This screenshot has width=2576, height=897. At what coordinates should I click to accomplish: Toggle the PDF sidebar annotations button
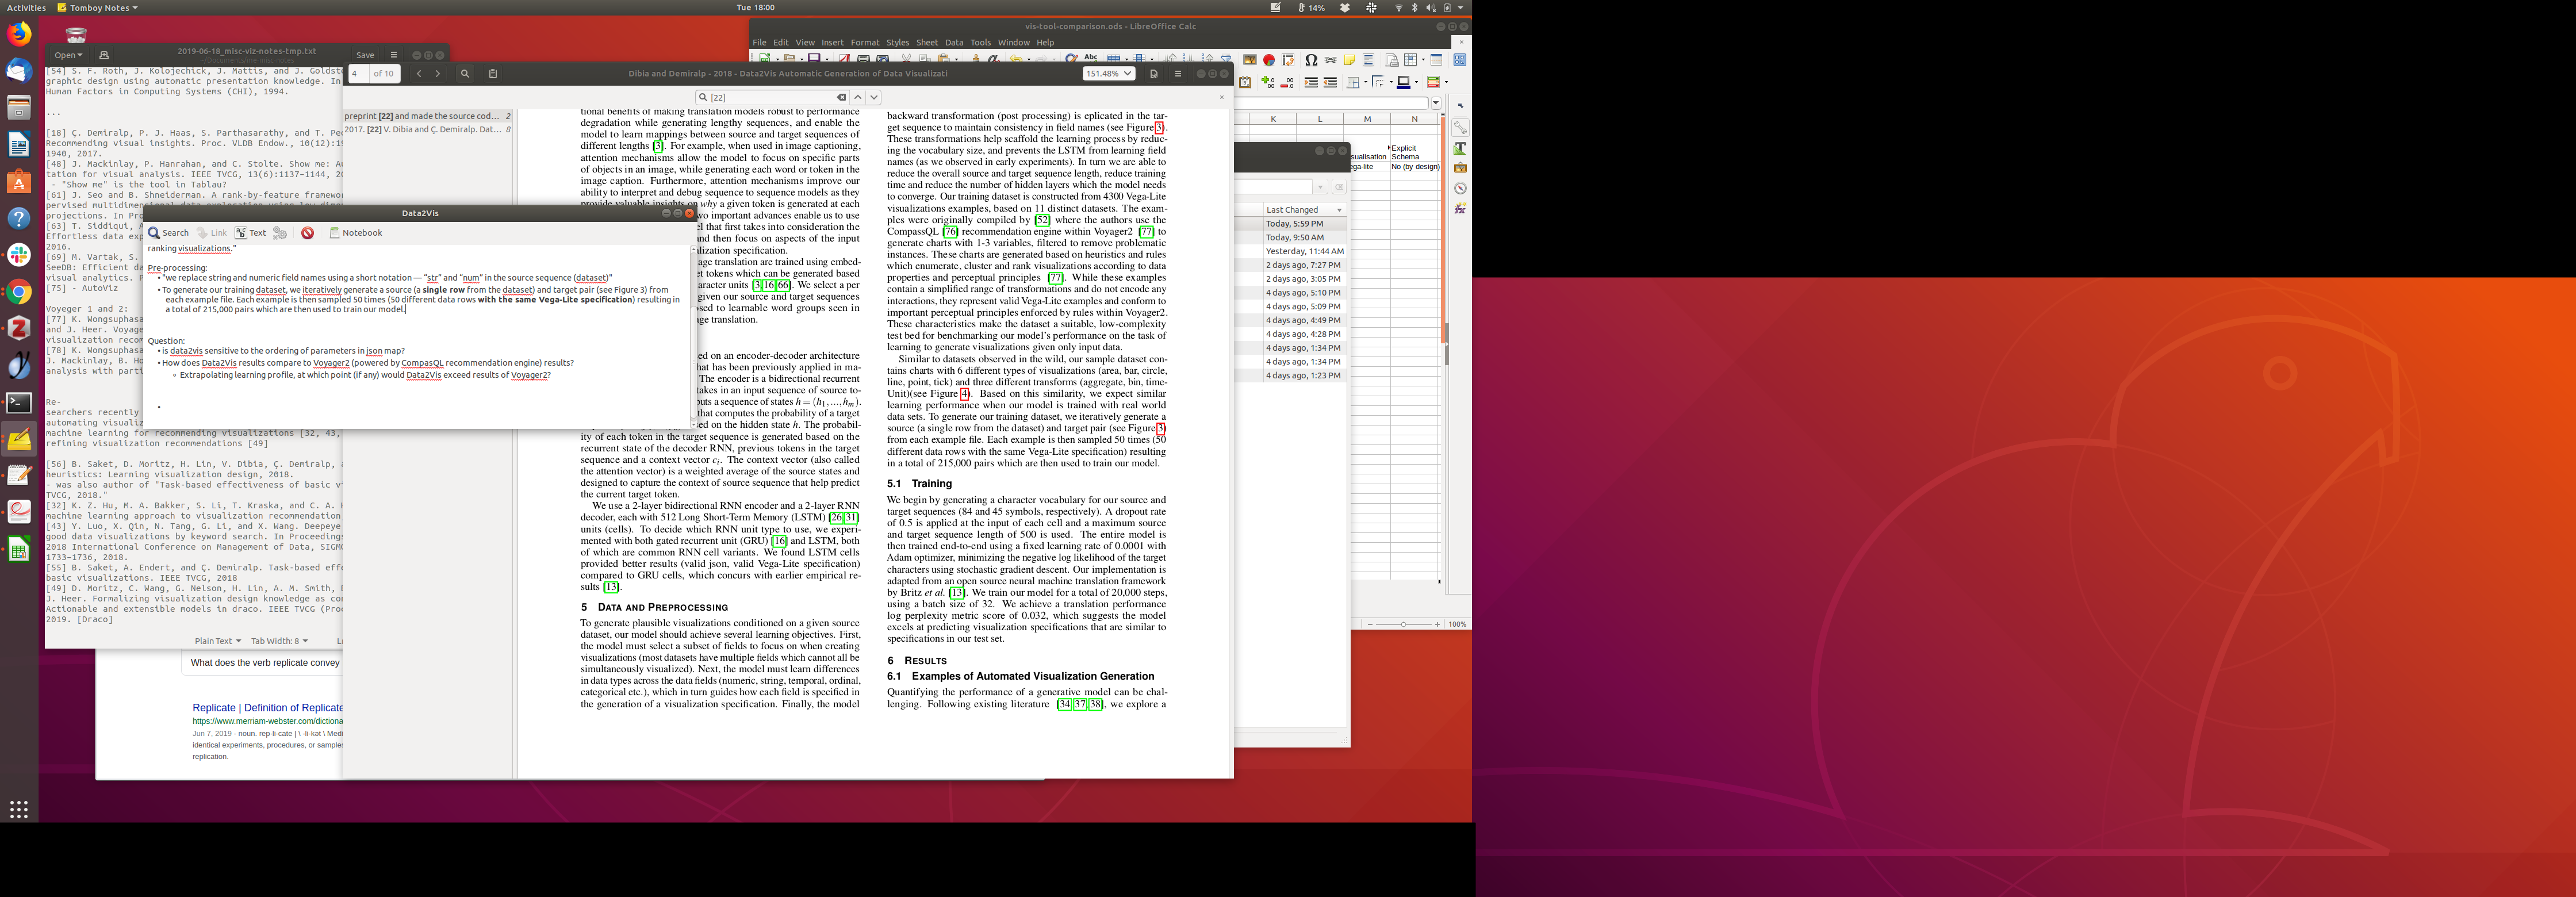point(492,74)
